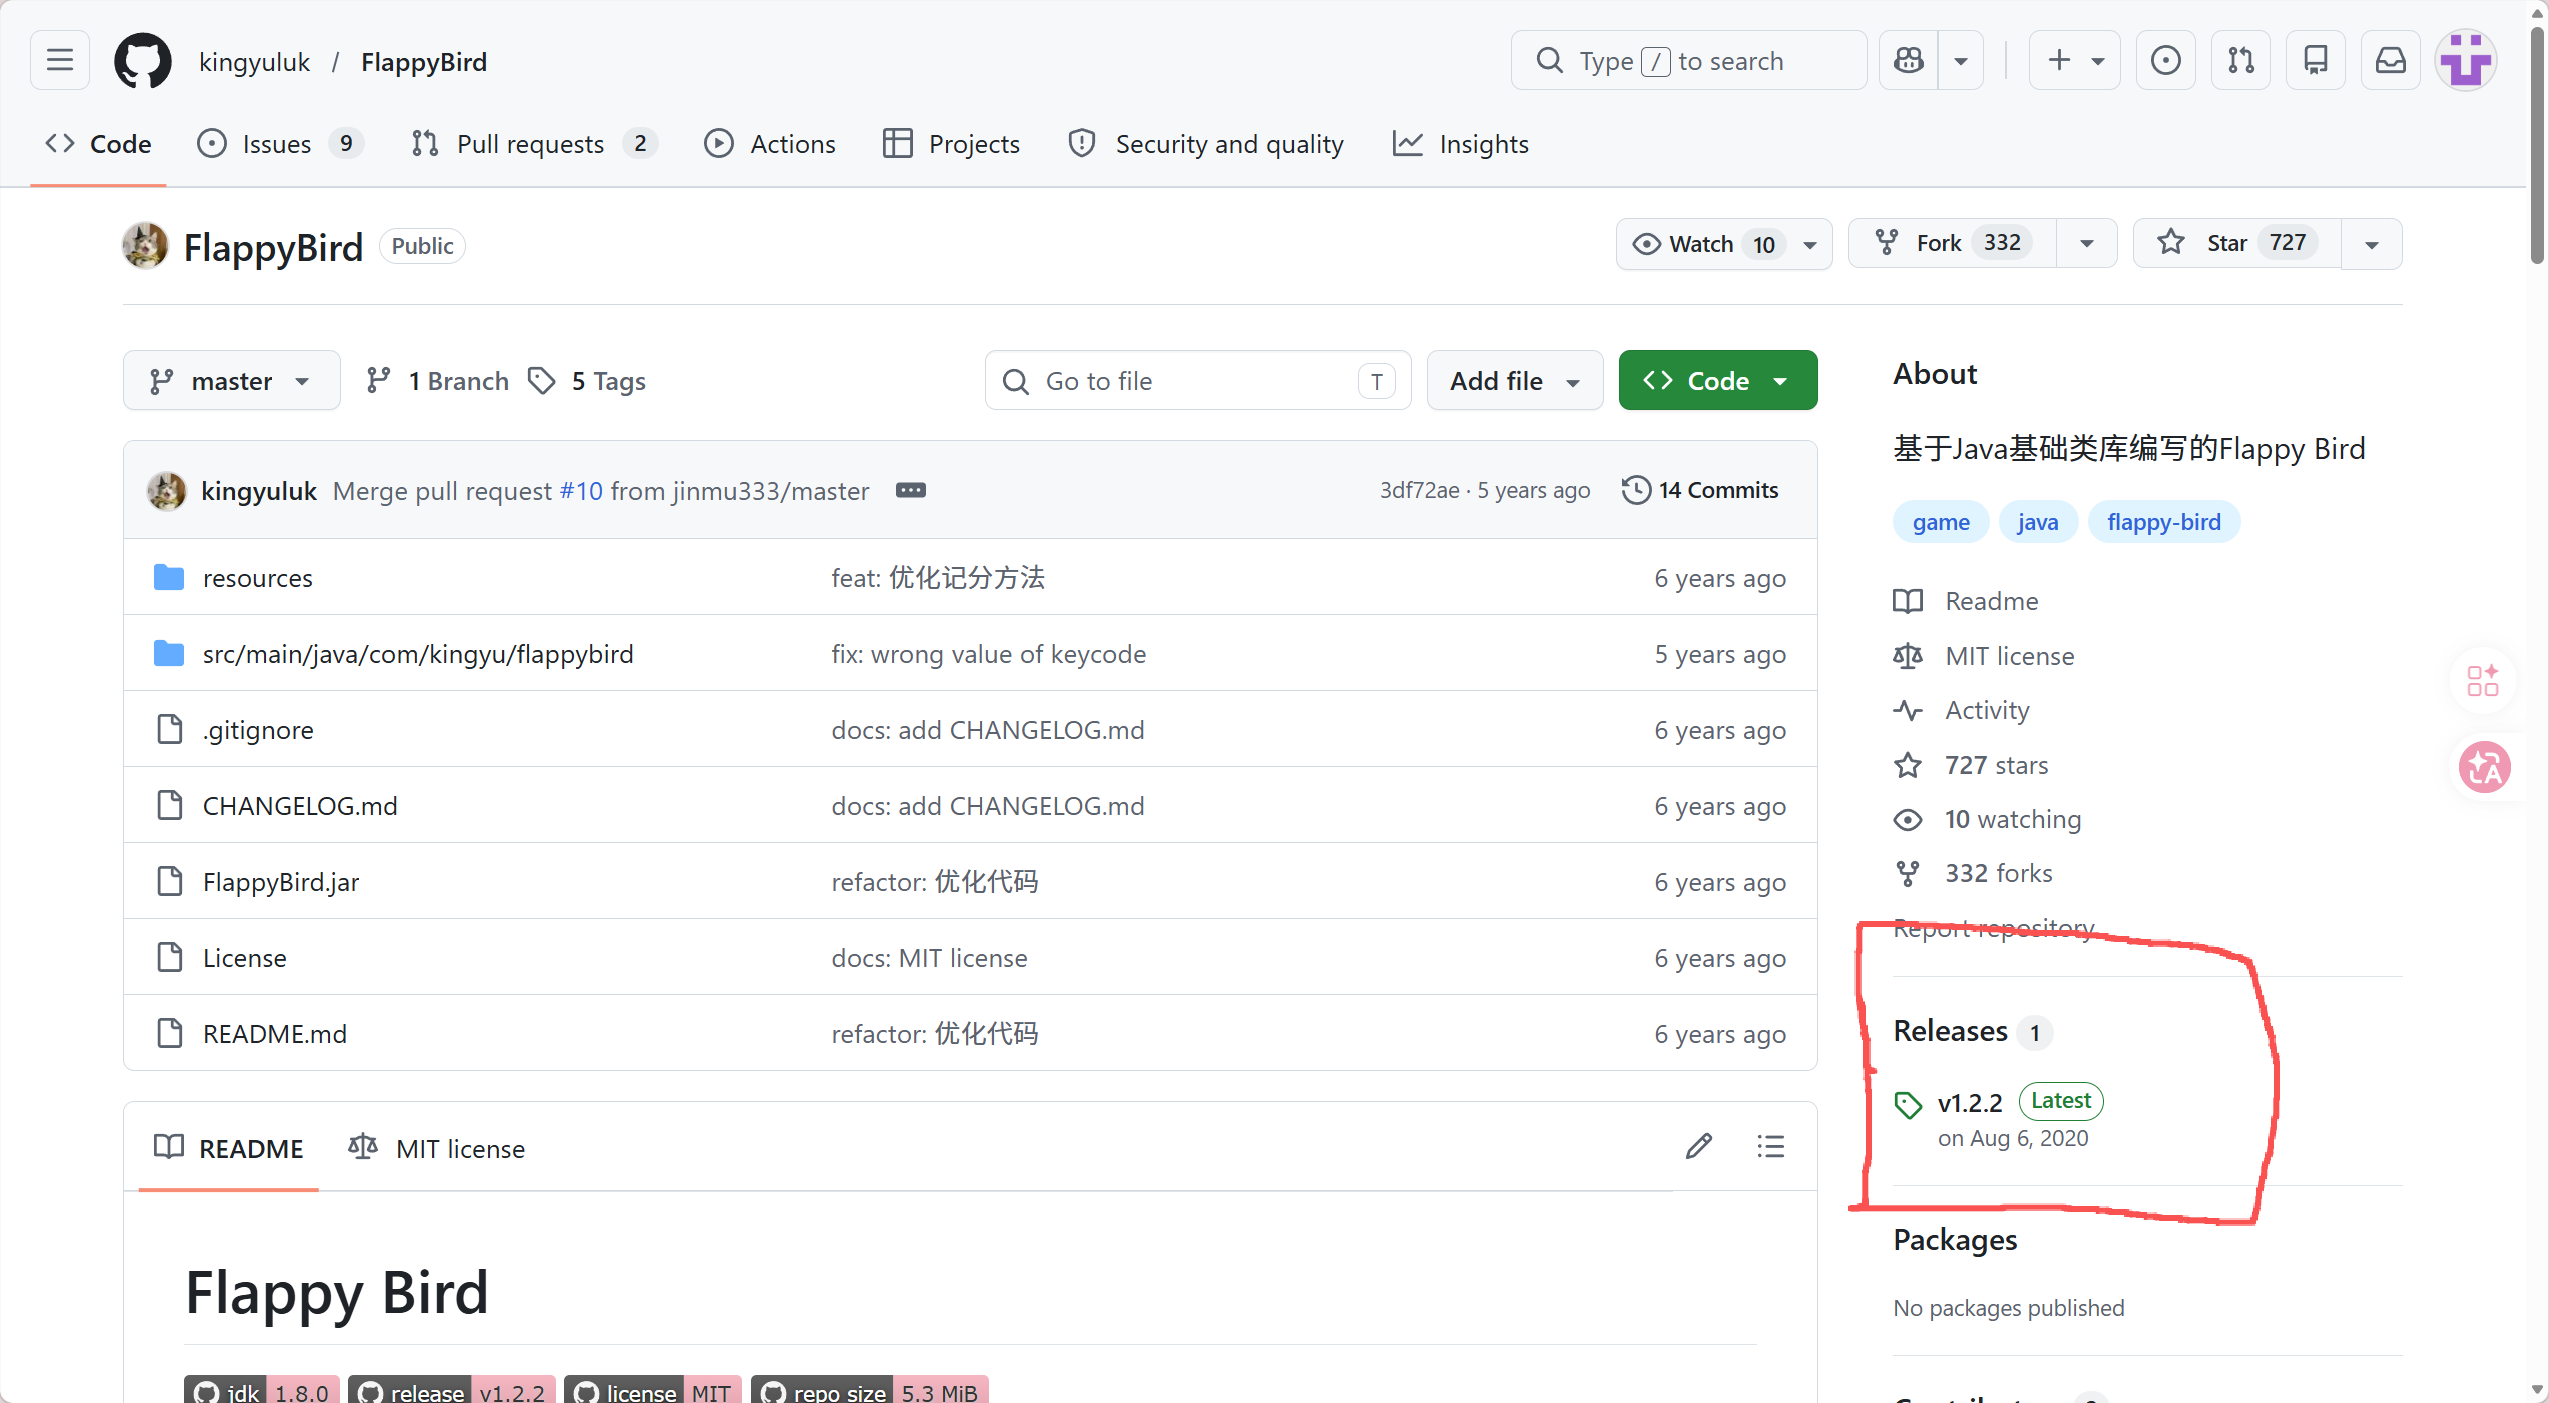
Task: Open repositories icon in header
Action: (2315, 61)
